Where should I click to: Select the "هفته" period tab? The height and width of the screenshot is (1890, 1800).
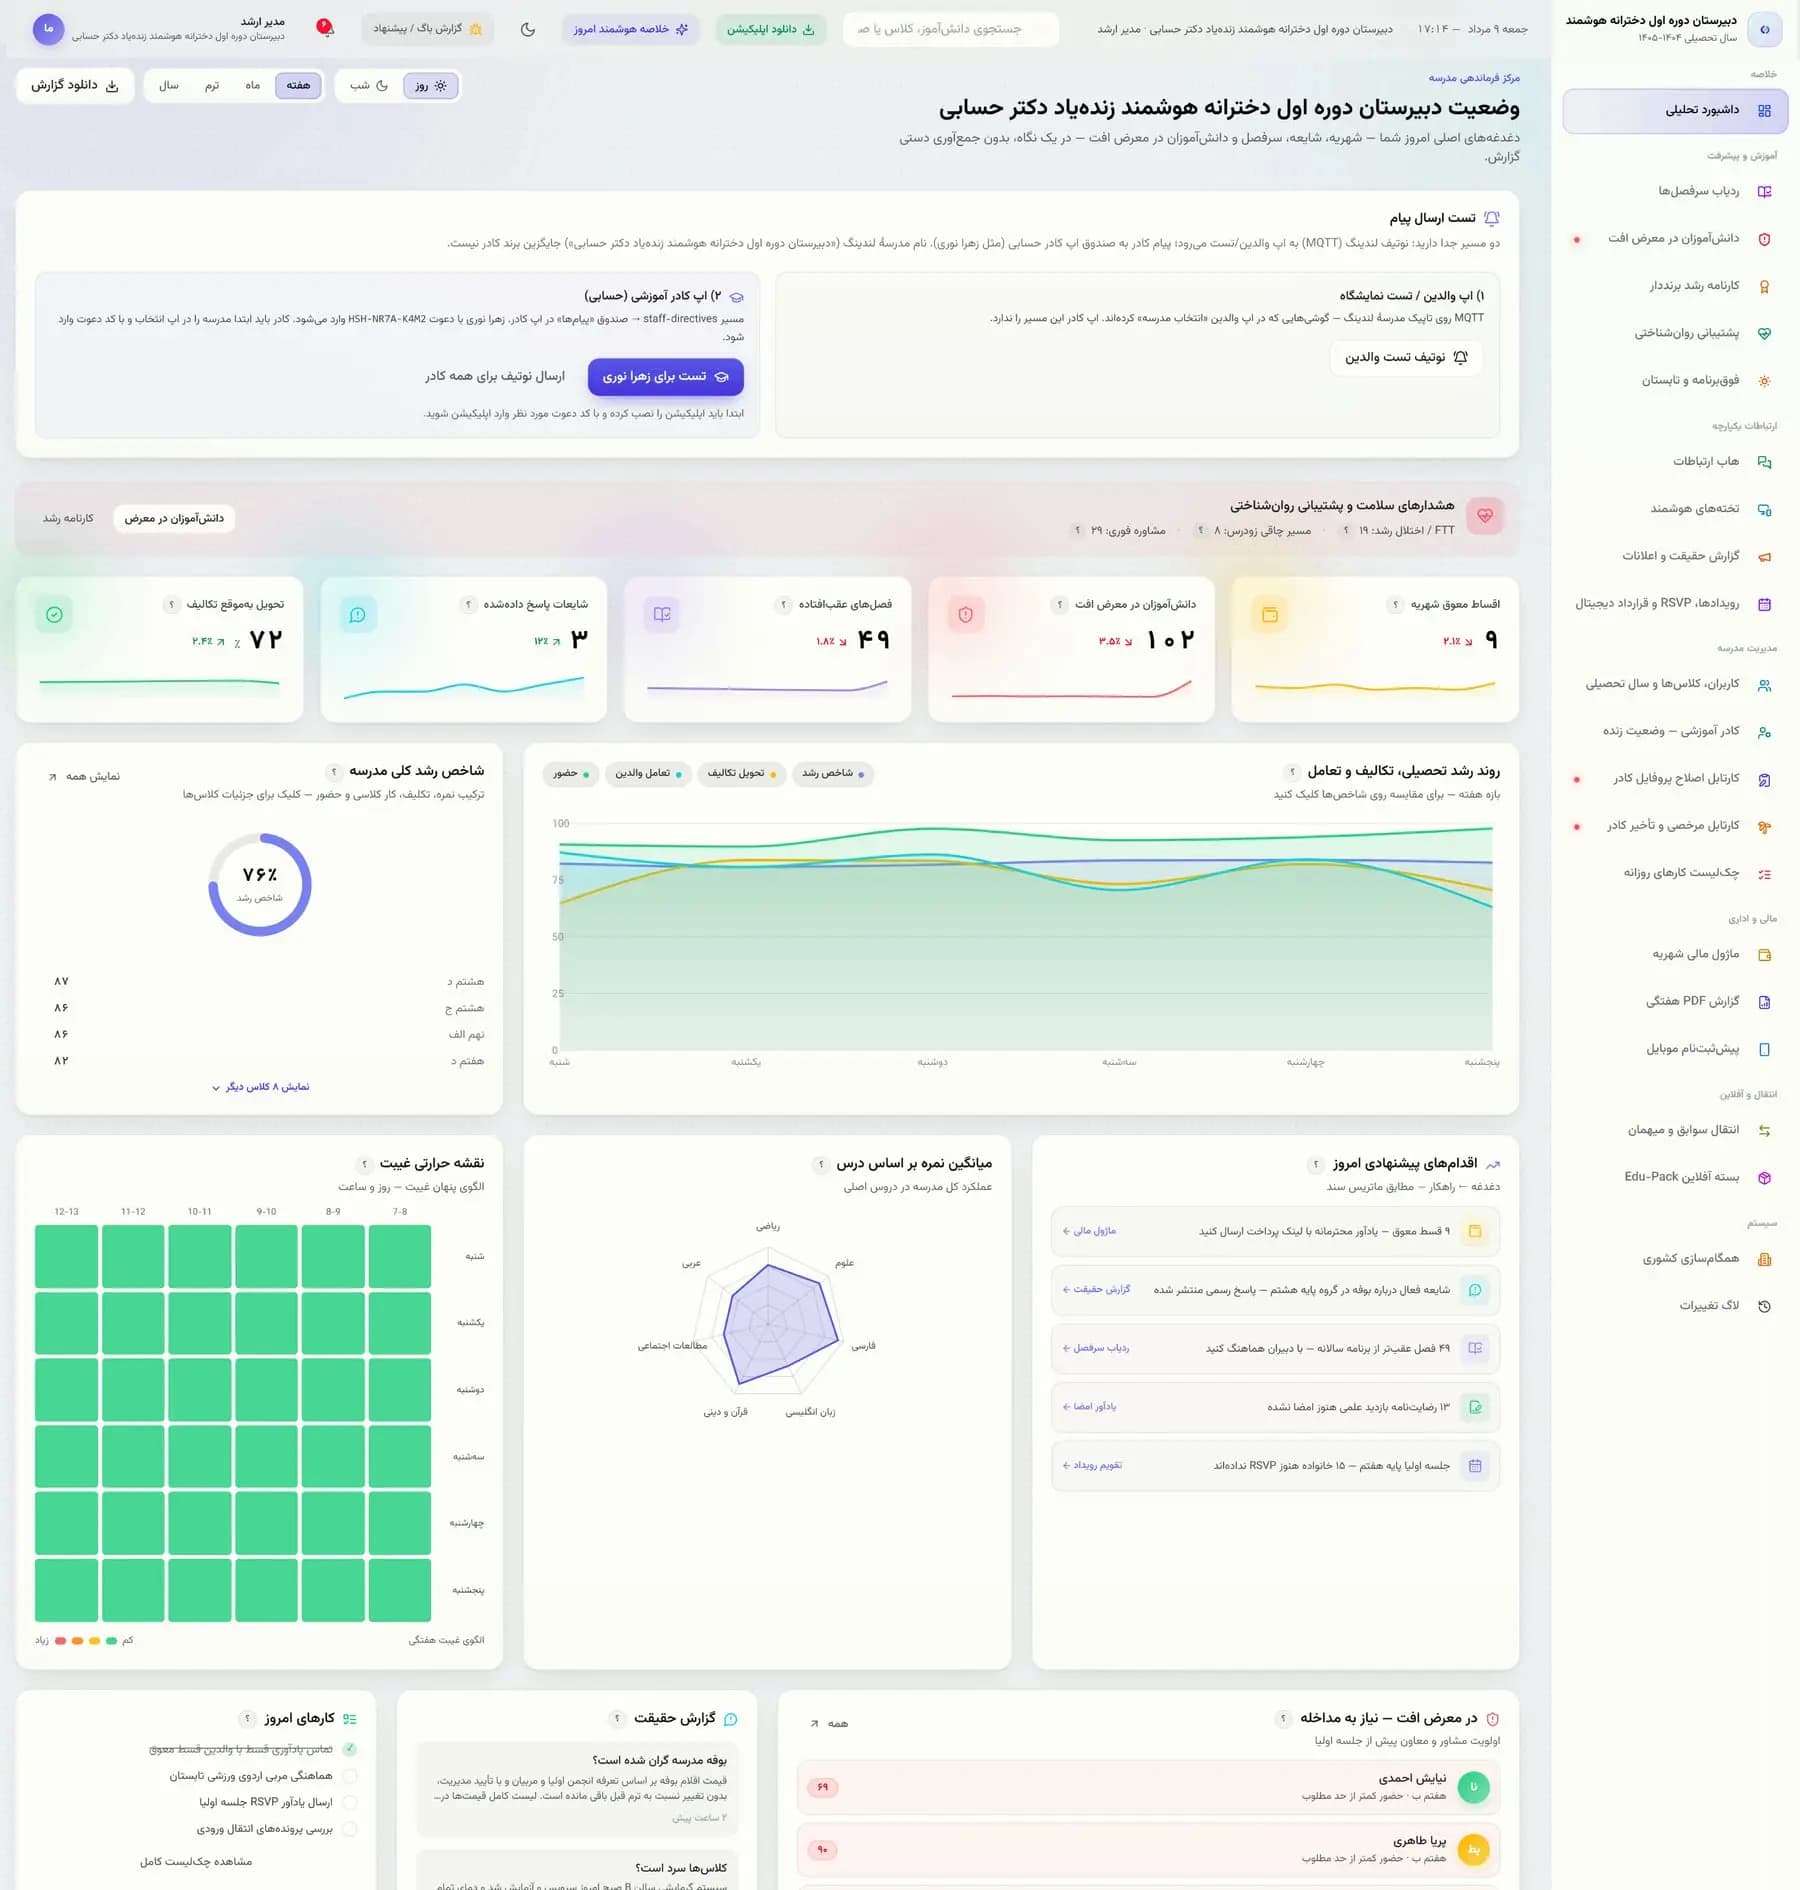point(298,85)
